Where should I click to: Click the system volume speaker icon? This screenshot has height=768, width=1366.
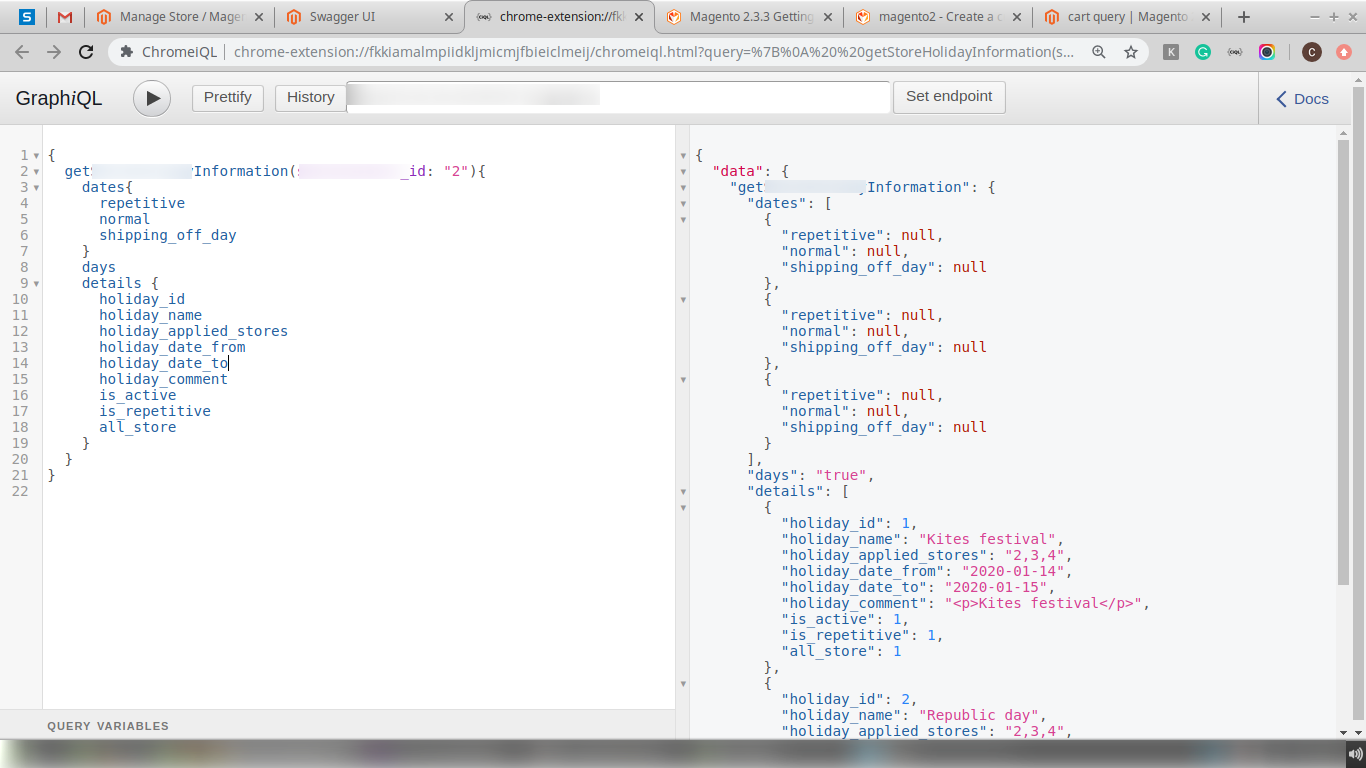[1354, 754]
